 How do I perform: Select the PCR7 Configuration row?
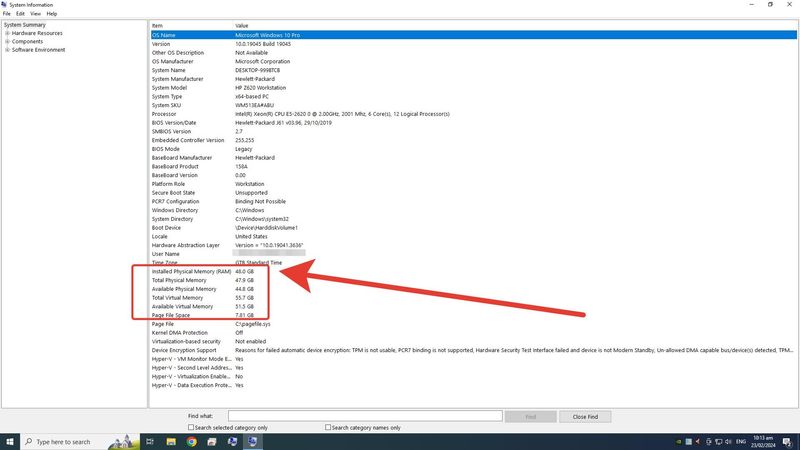coord(473,202)
